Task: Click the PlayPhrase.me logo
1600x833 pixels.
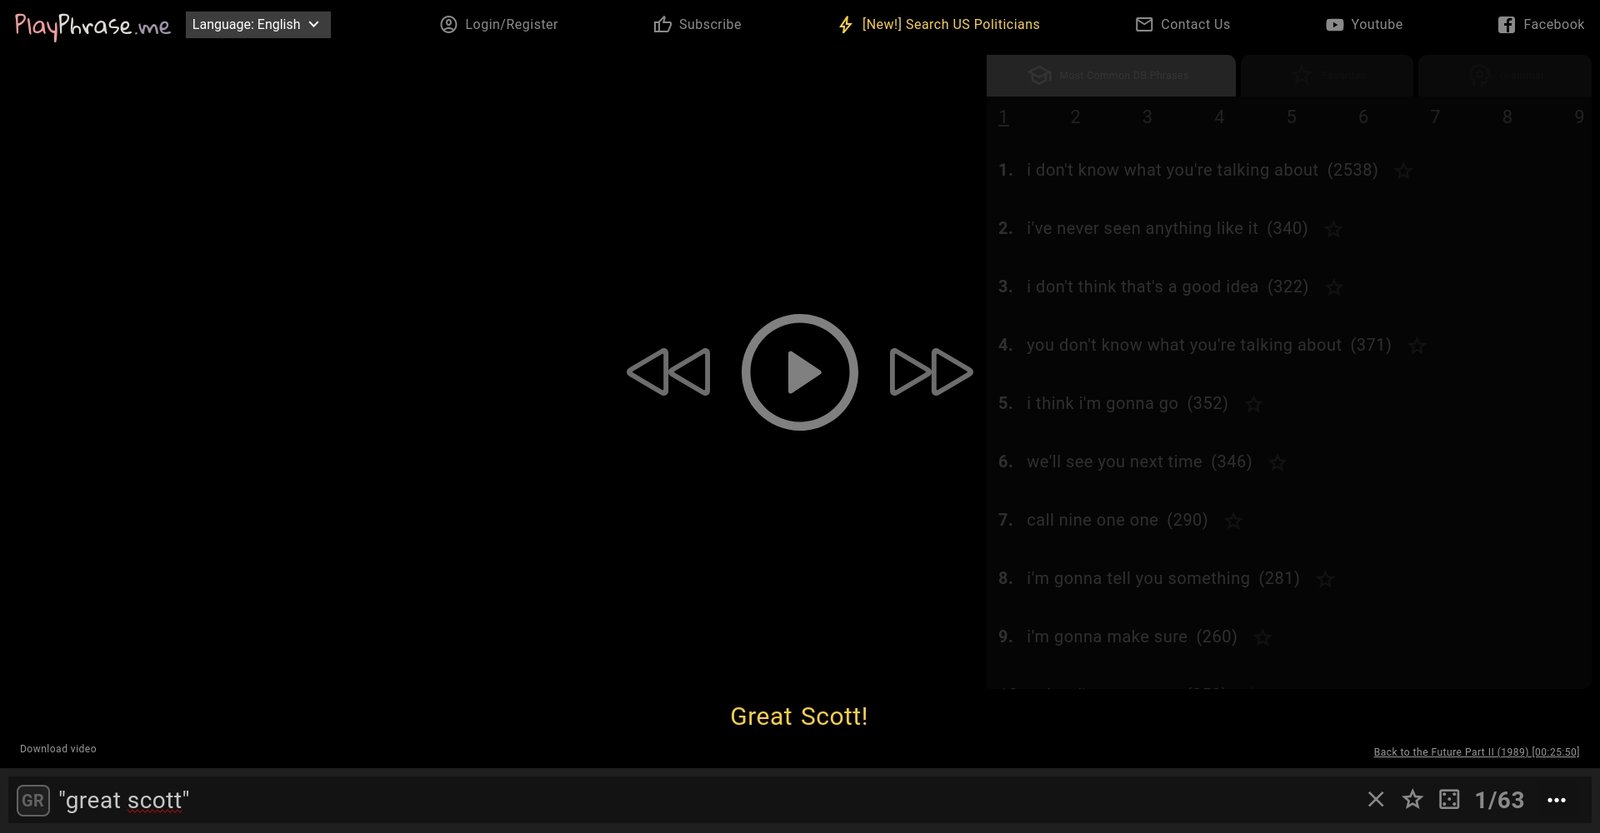Action: pos(92,25)
